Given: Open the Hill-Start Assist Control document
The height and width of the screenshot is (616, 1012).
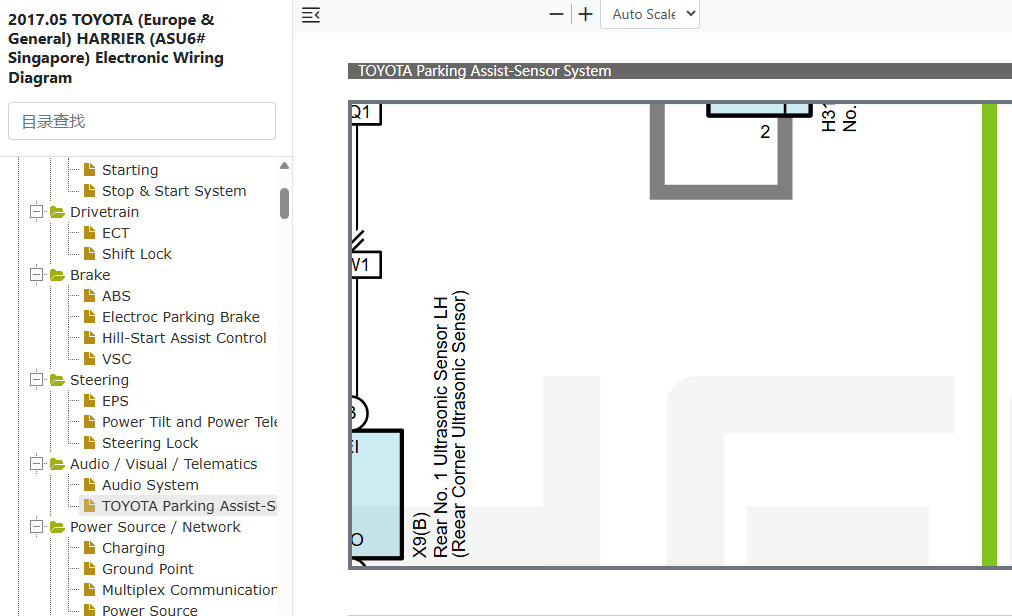Looking at the screenshot, I should (x=184, y=338).
